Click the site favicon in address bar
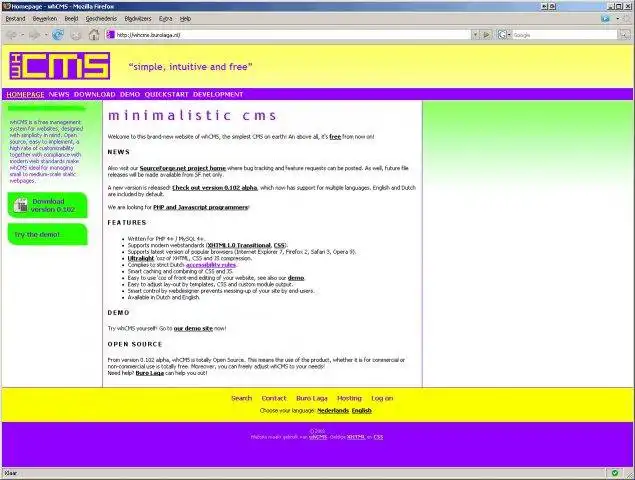This screenshot has height=480, width=635. 111,35
